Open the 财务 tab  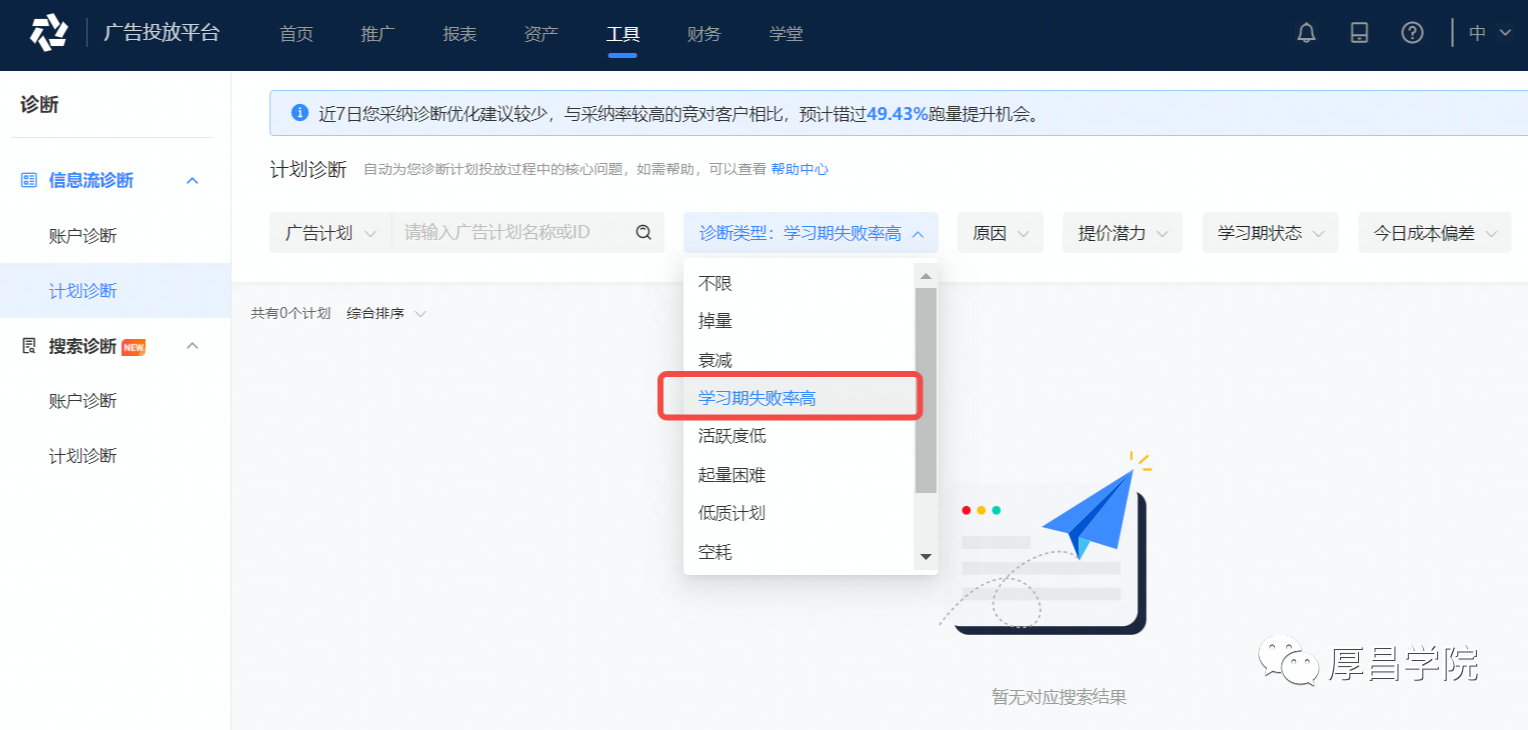tap(704, 34)
